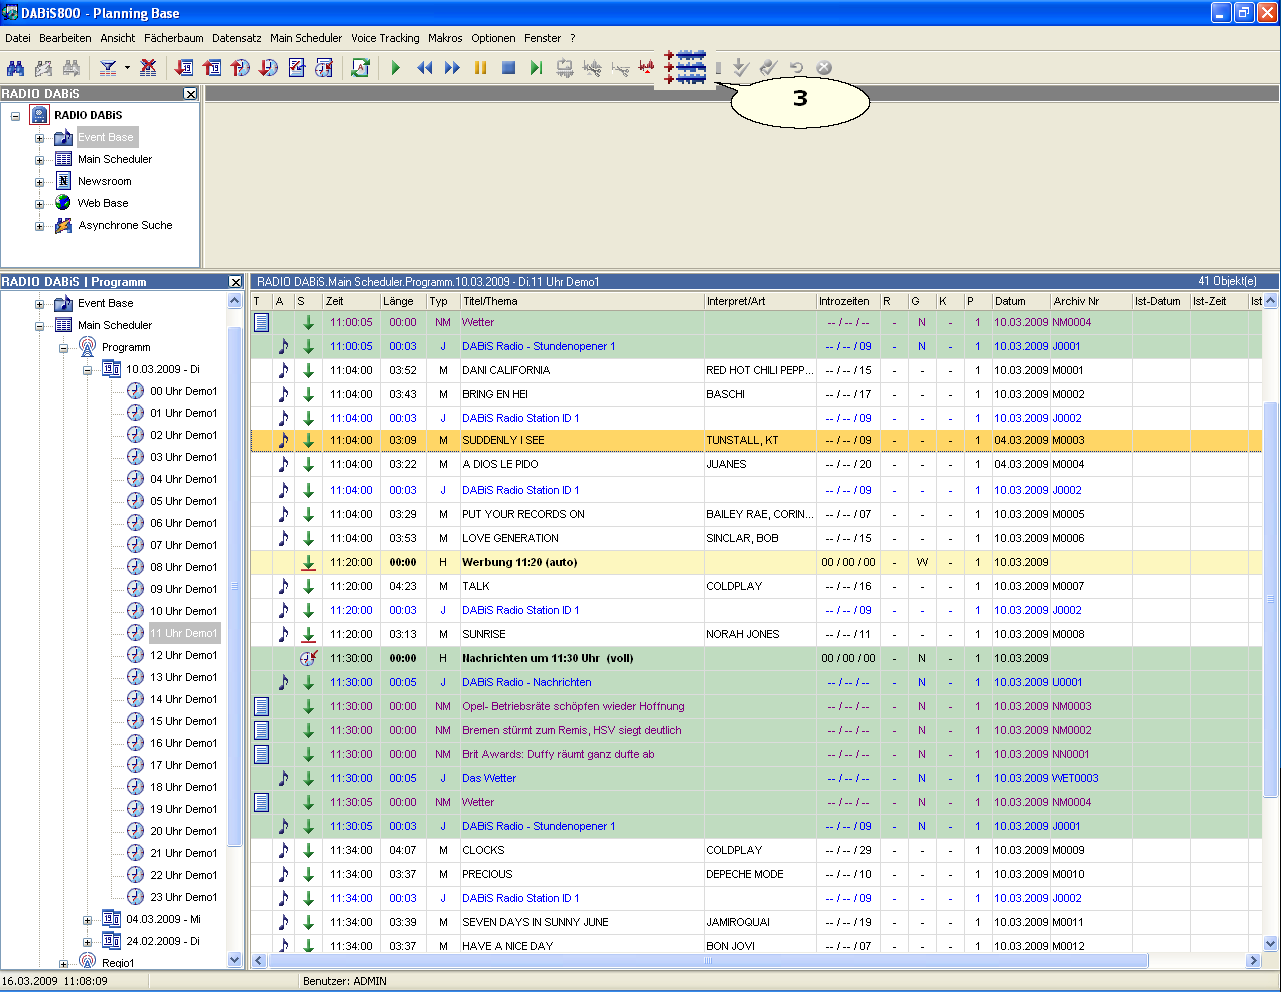Pause playback with orange pause button
The image size is (1281, 992).
click(480, 68)
